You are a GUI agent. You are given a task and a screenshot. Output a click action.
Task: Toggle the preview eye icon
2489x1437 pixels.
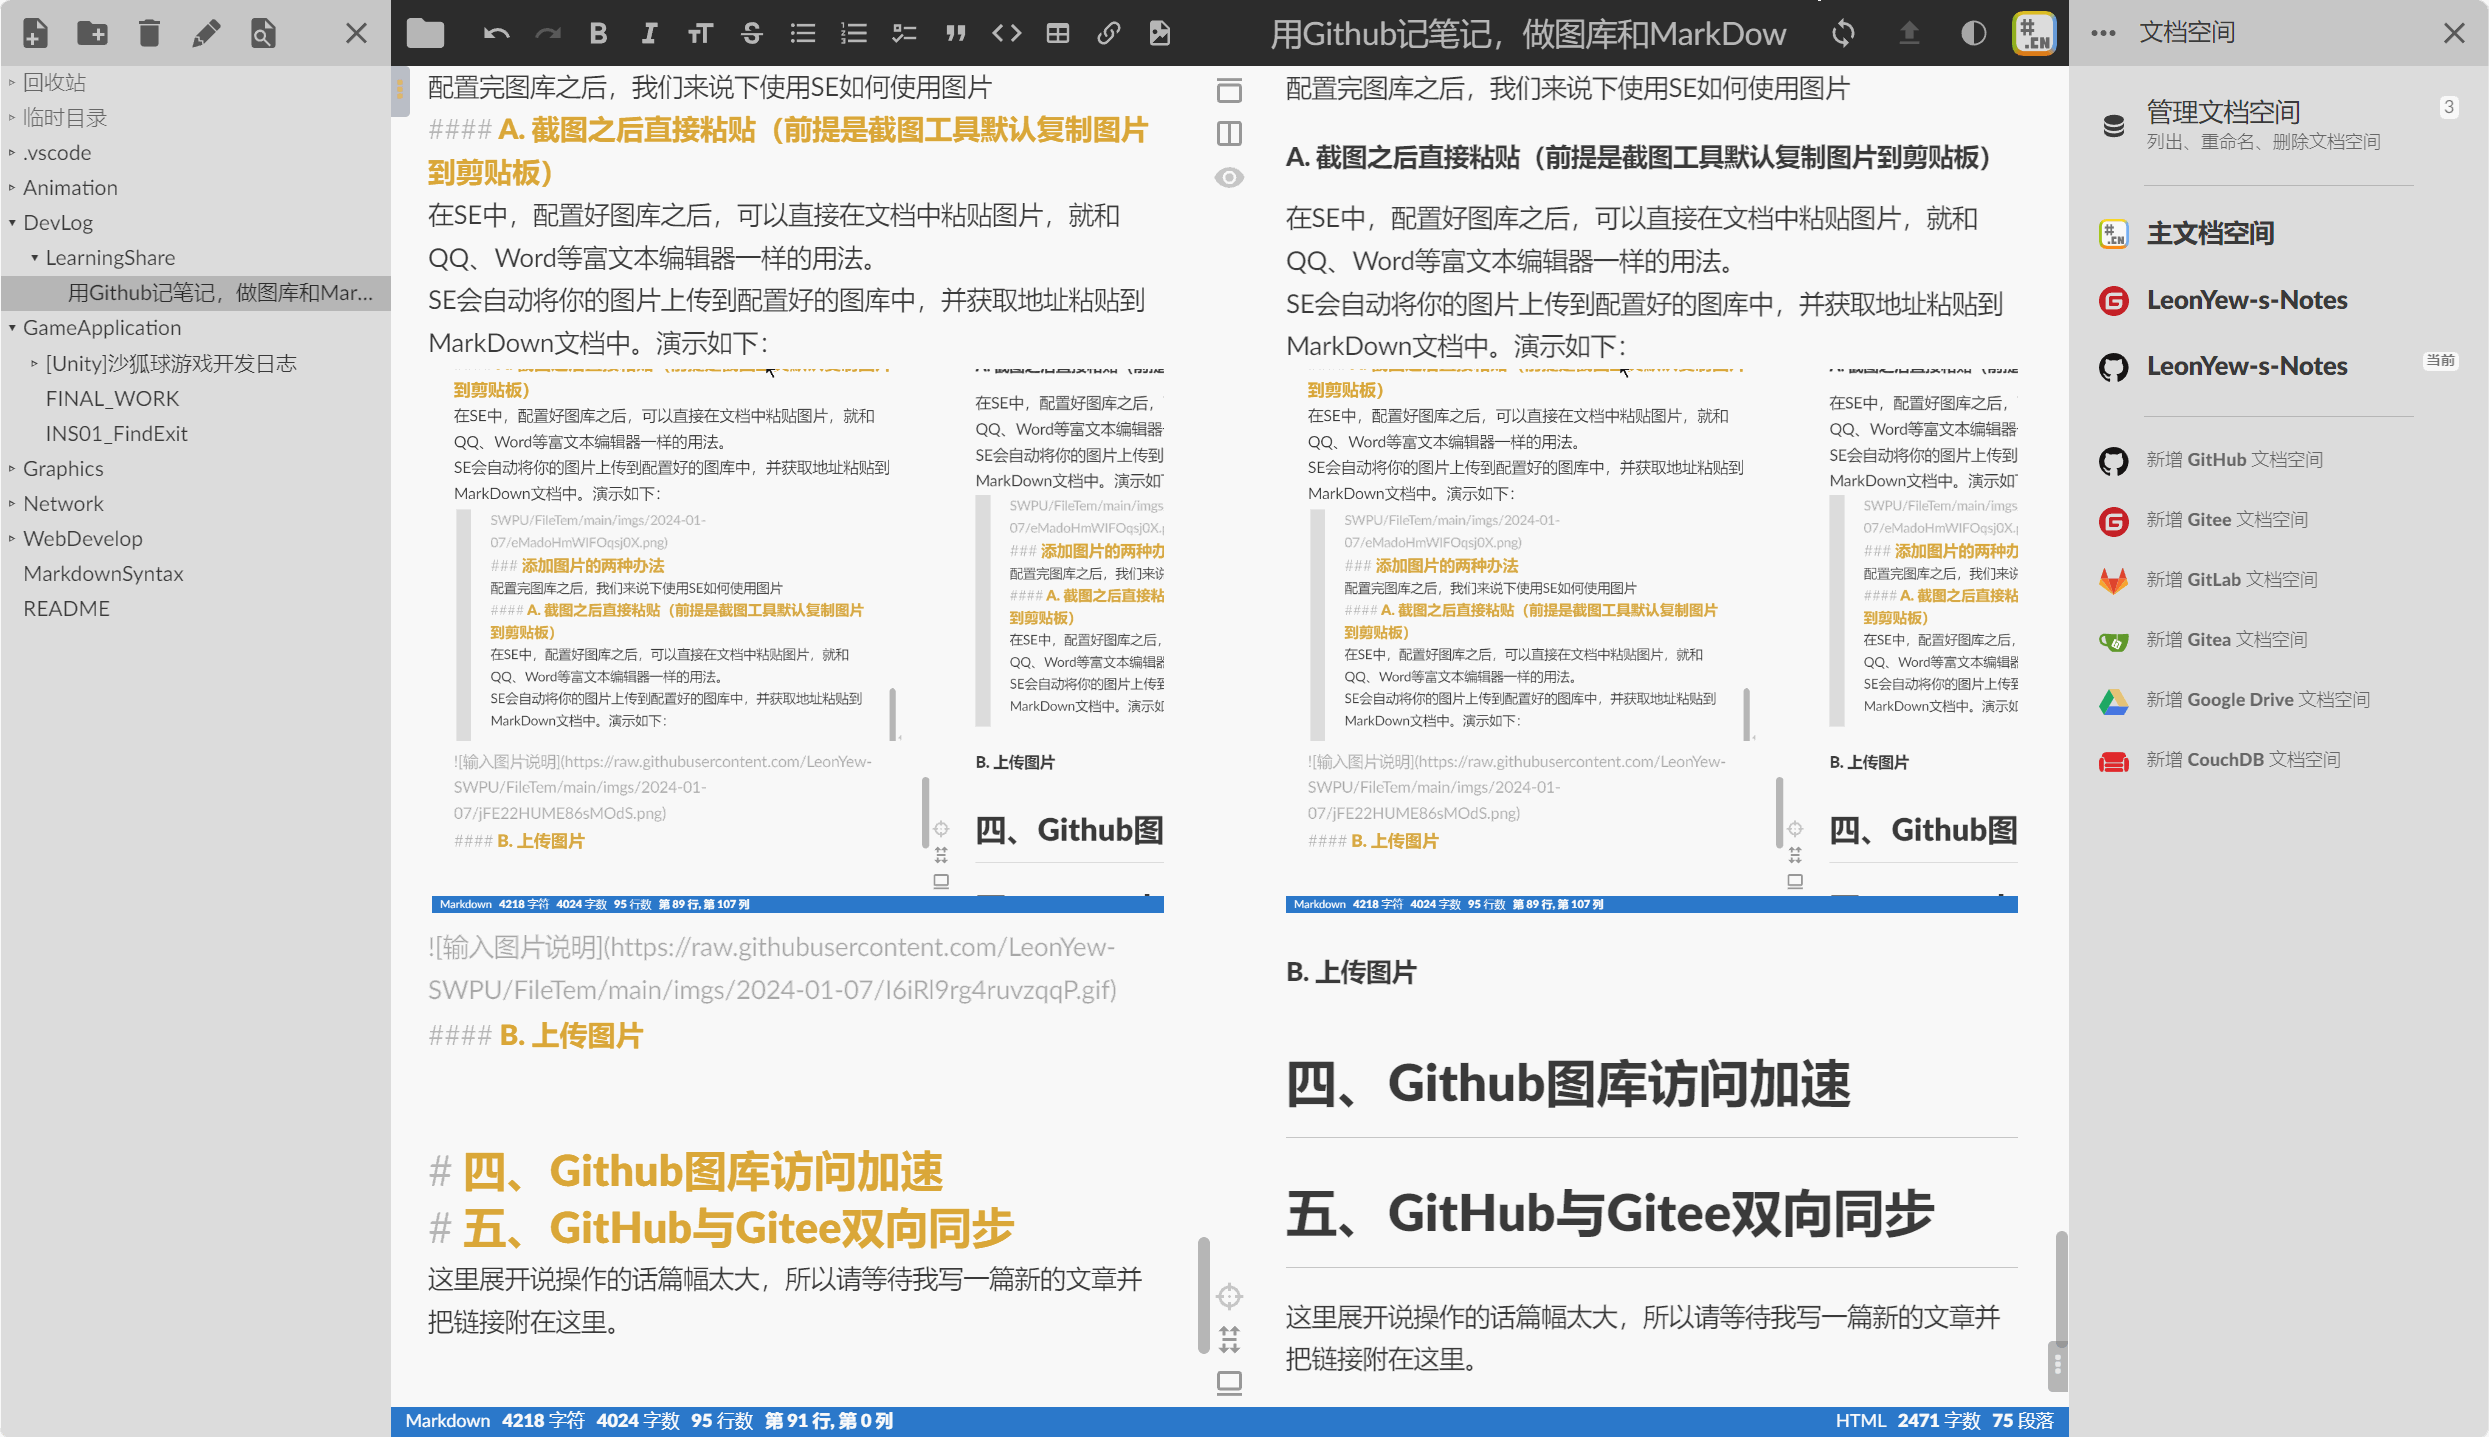(1229, 178)
